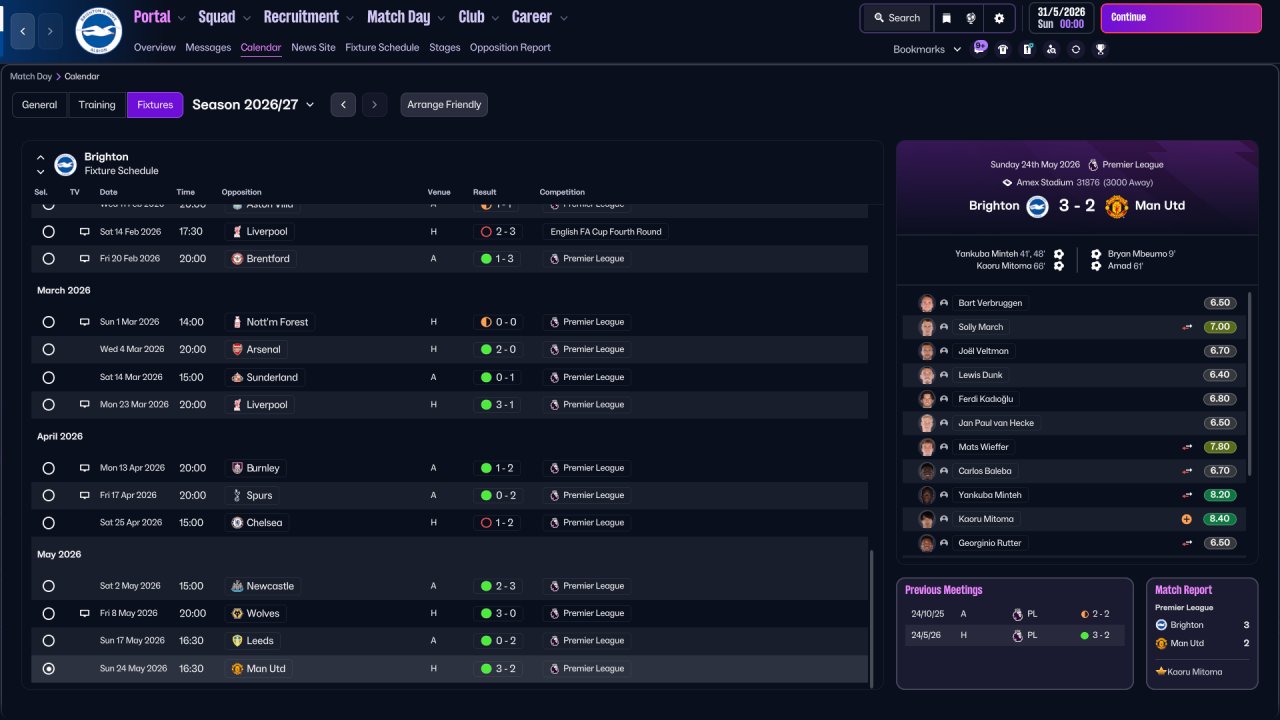Image resolution: width=1280 pixels, height=720 pixels.
Task: Click the Brighton crest in the match header
Action: click(x=1038, y=206)
